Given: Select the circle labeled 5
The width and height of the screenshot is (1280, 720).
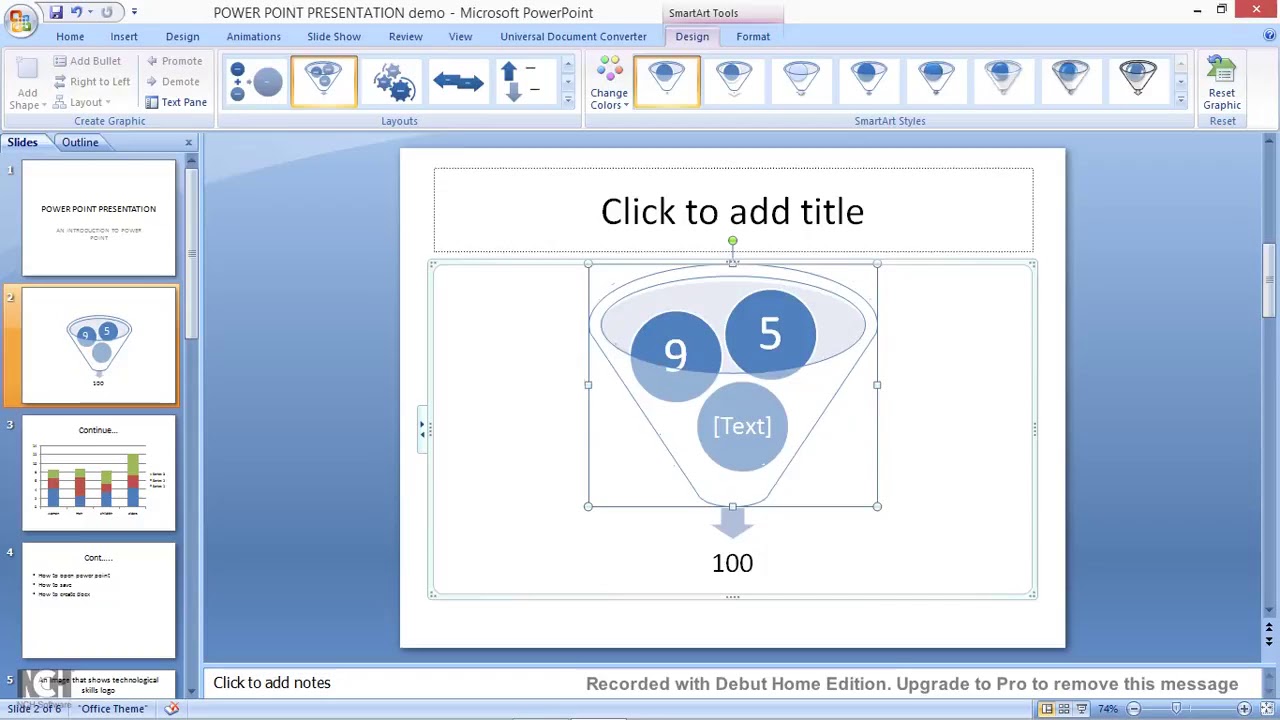Looking at the screenshot, I should 770,333.
